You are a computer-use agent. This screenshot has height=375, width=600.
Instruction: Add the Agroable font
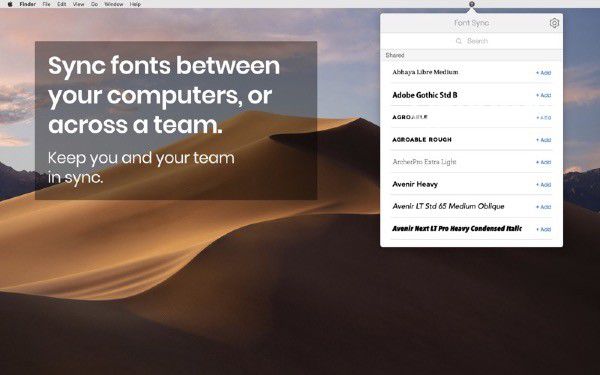(x=543, y=118)
